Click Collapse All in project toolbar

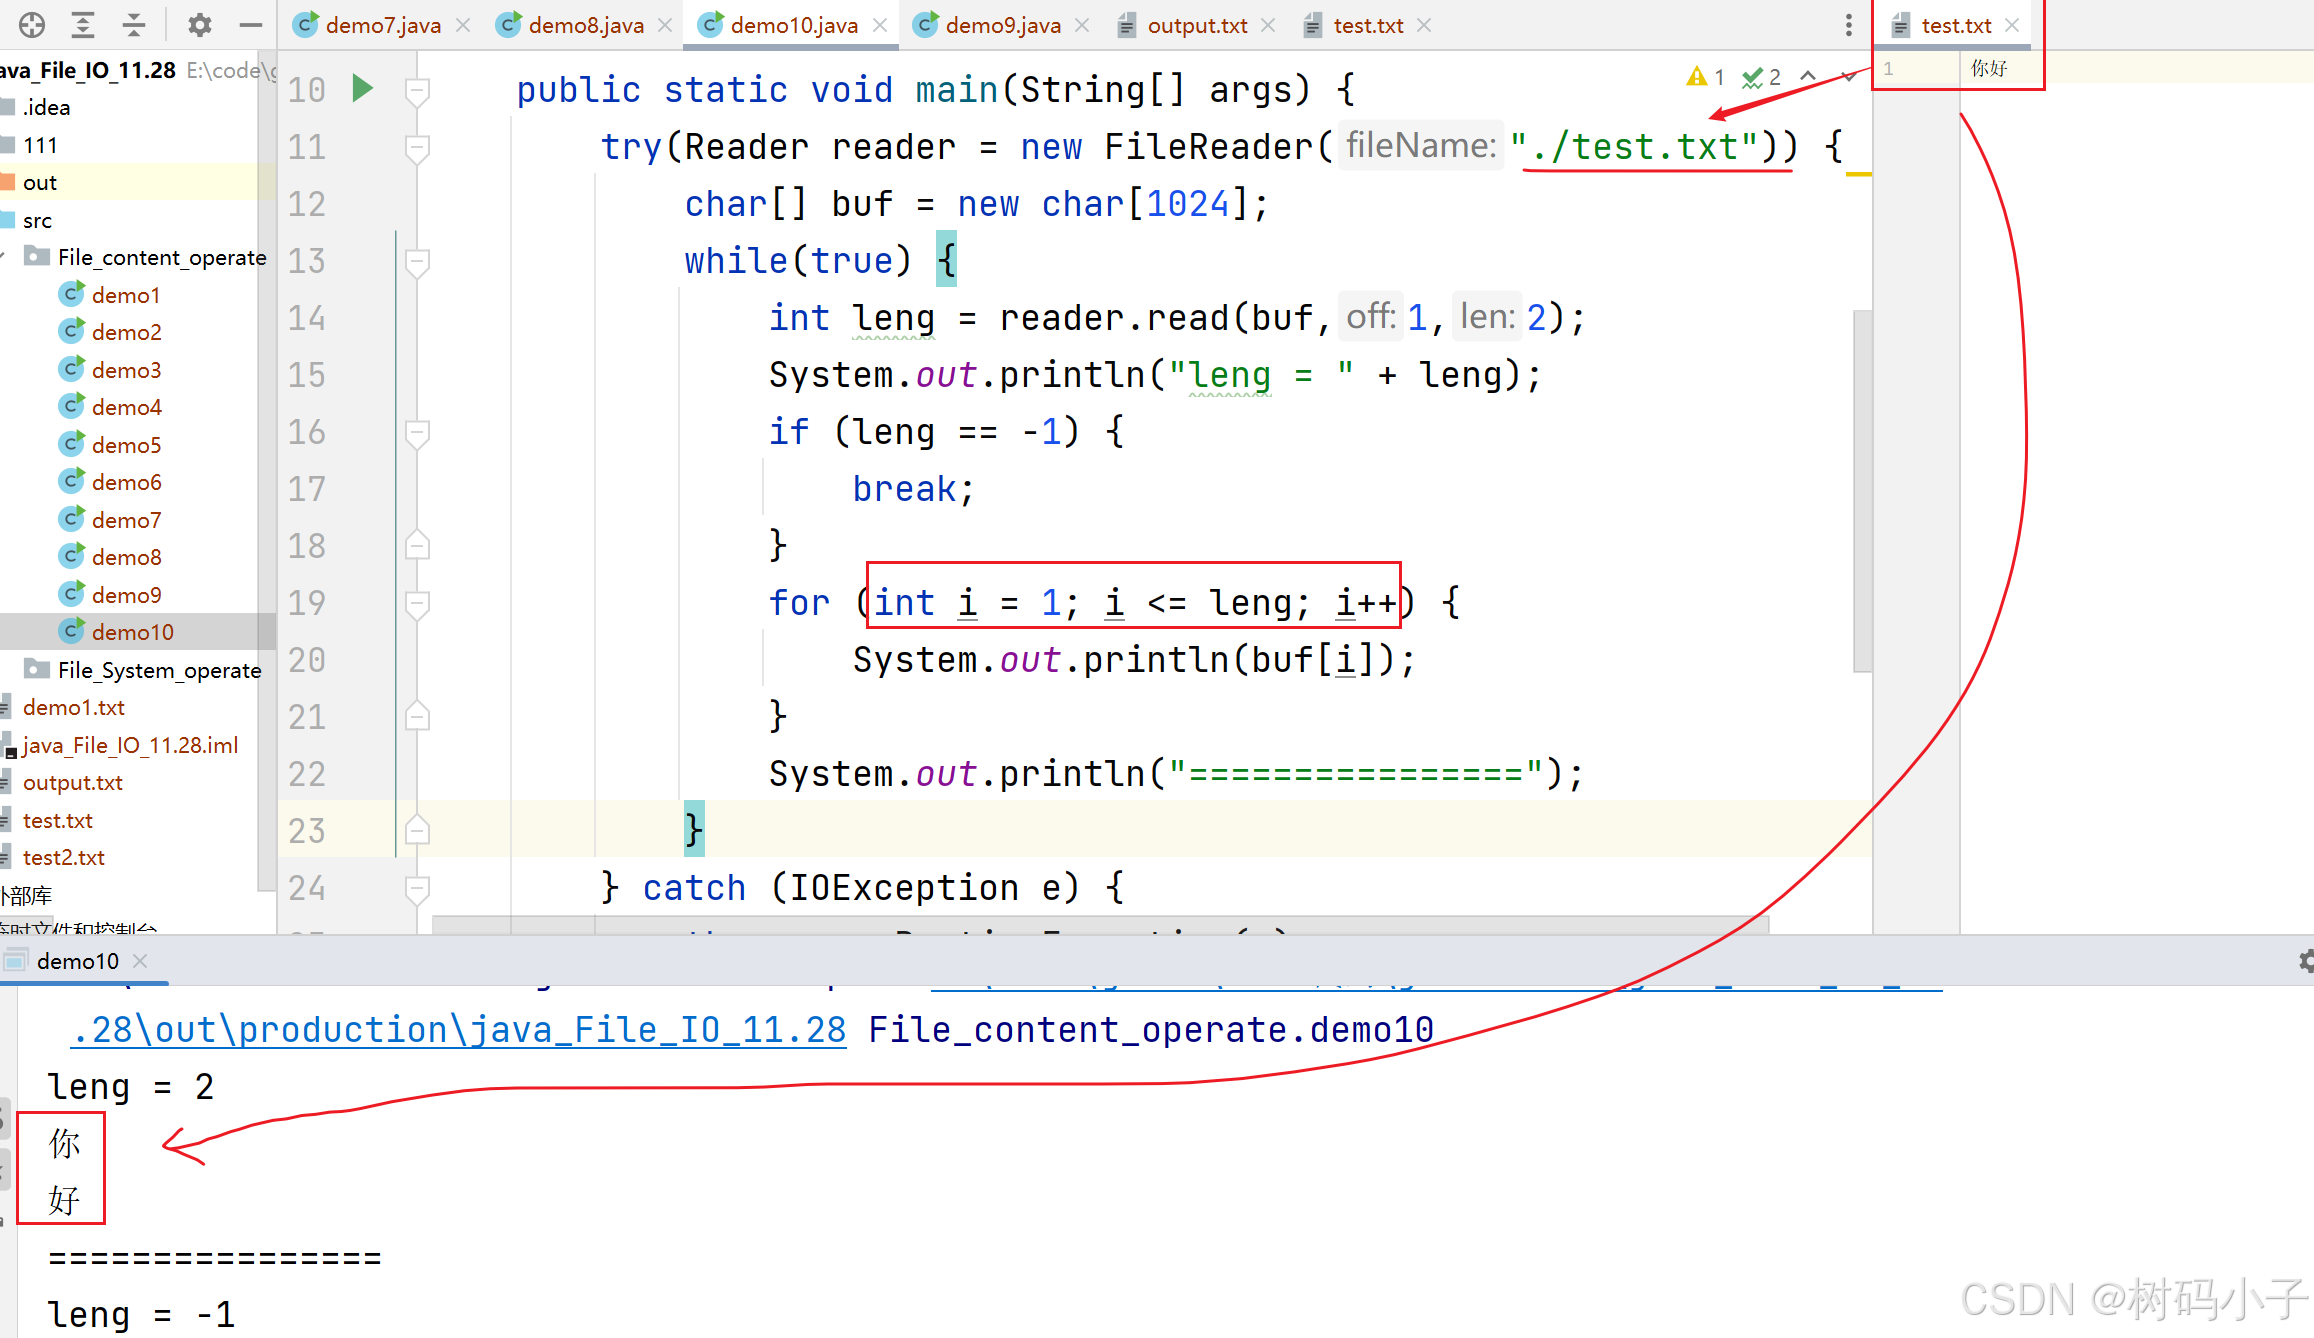pyautogui.click(x=134, y=25)
